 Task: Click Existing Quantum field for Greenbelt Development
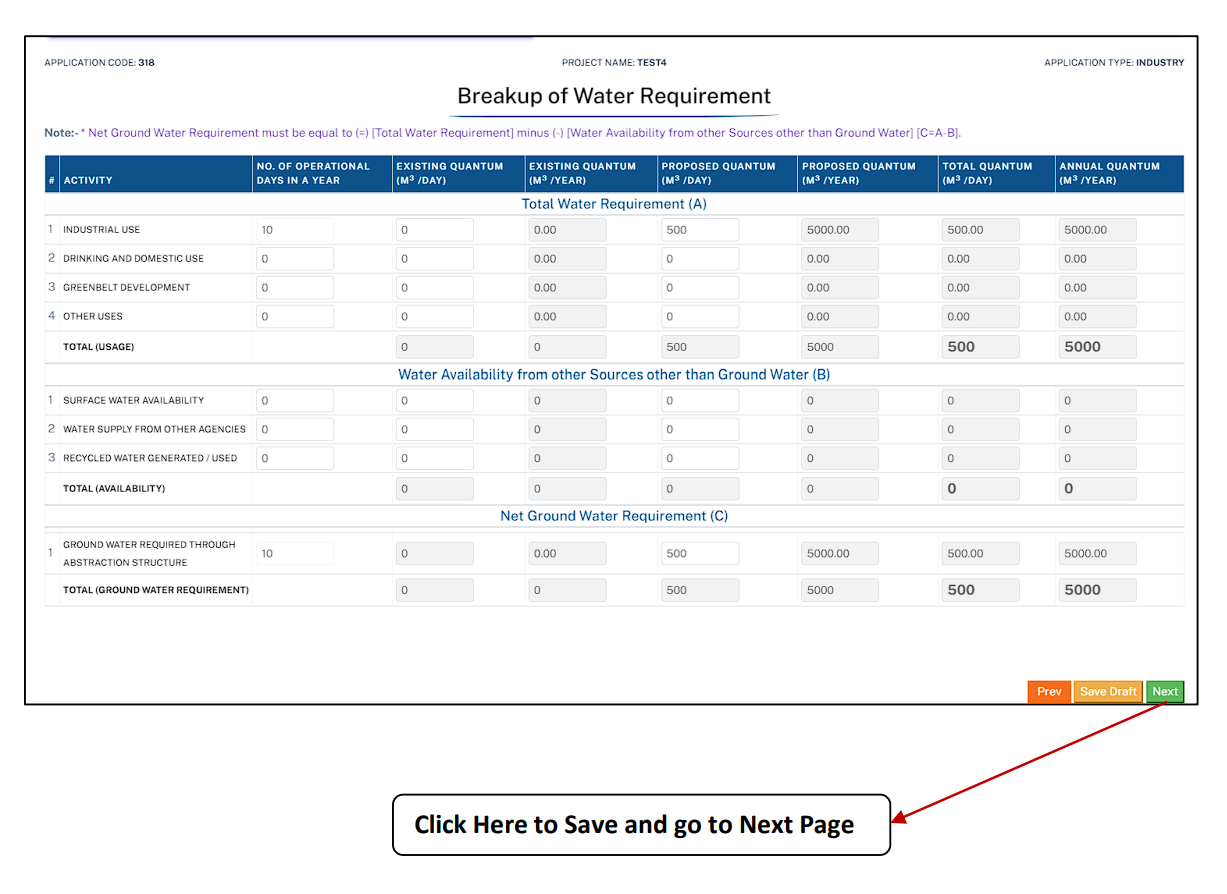(x=434, y=287)
